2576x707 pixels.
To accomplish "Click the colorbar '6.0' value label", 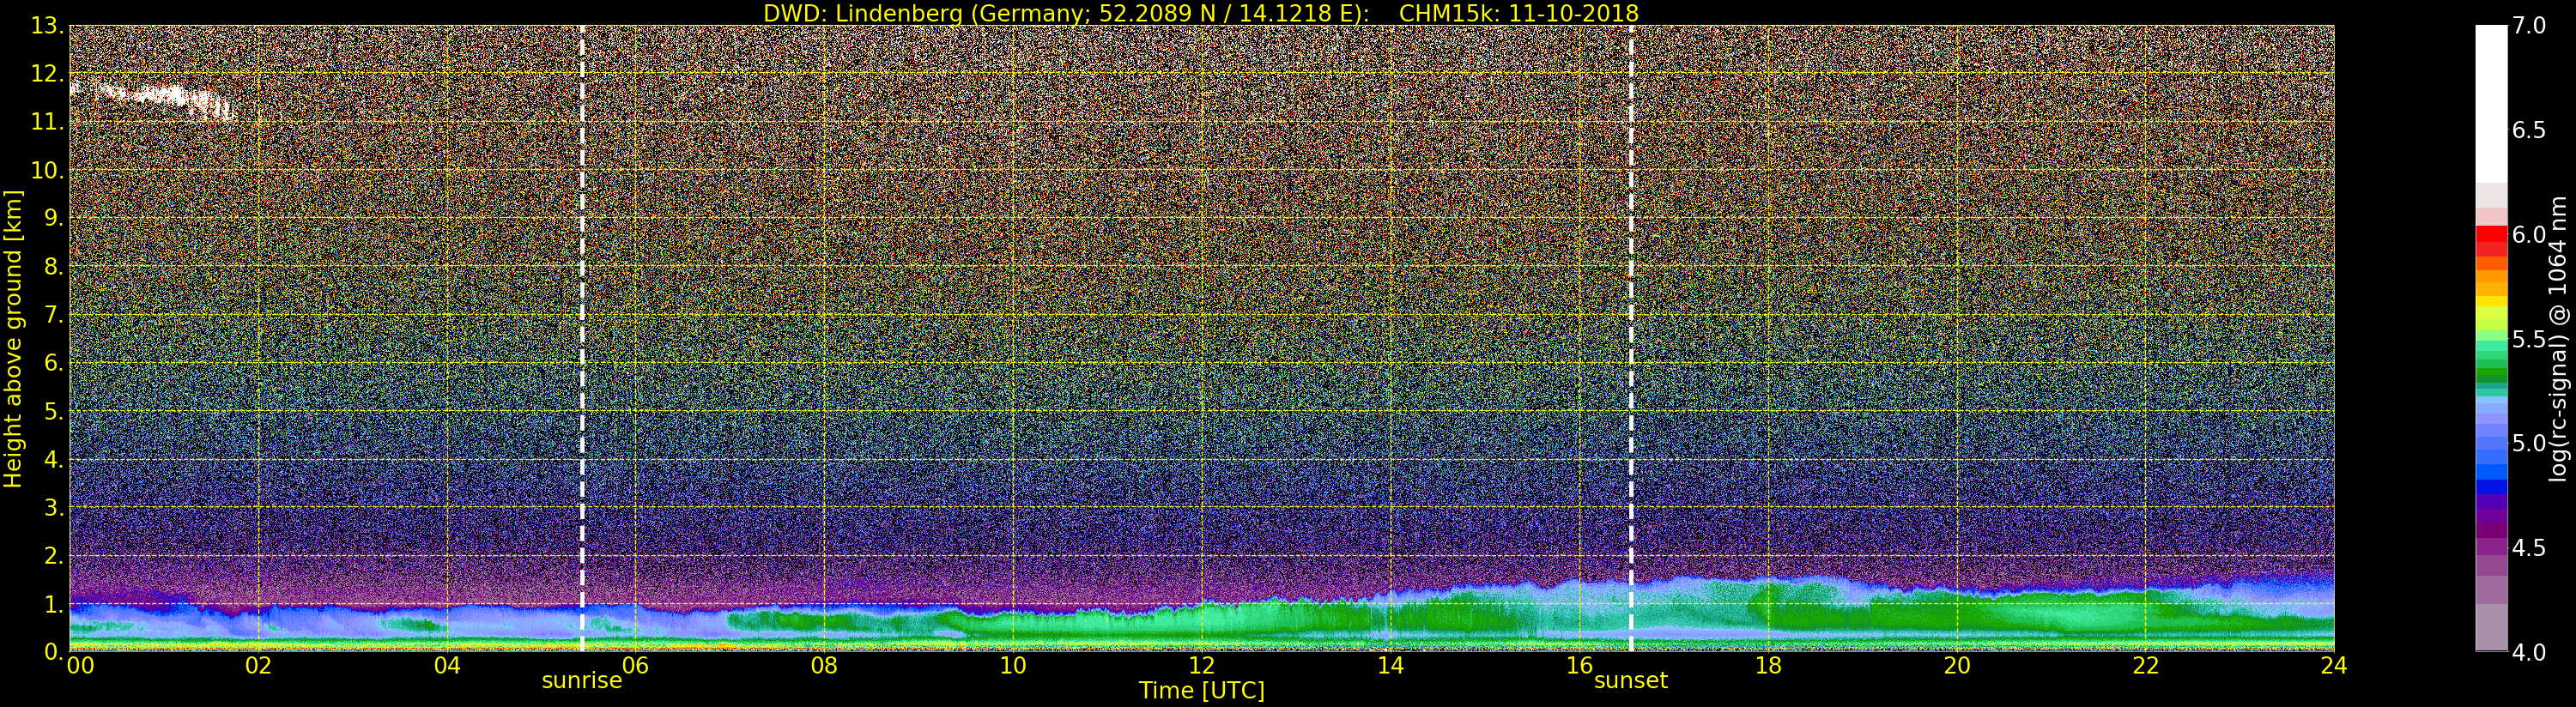I will [2529, 234].
